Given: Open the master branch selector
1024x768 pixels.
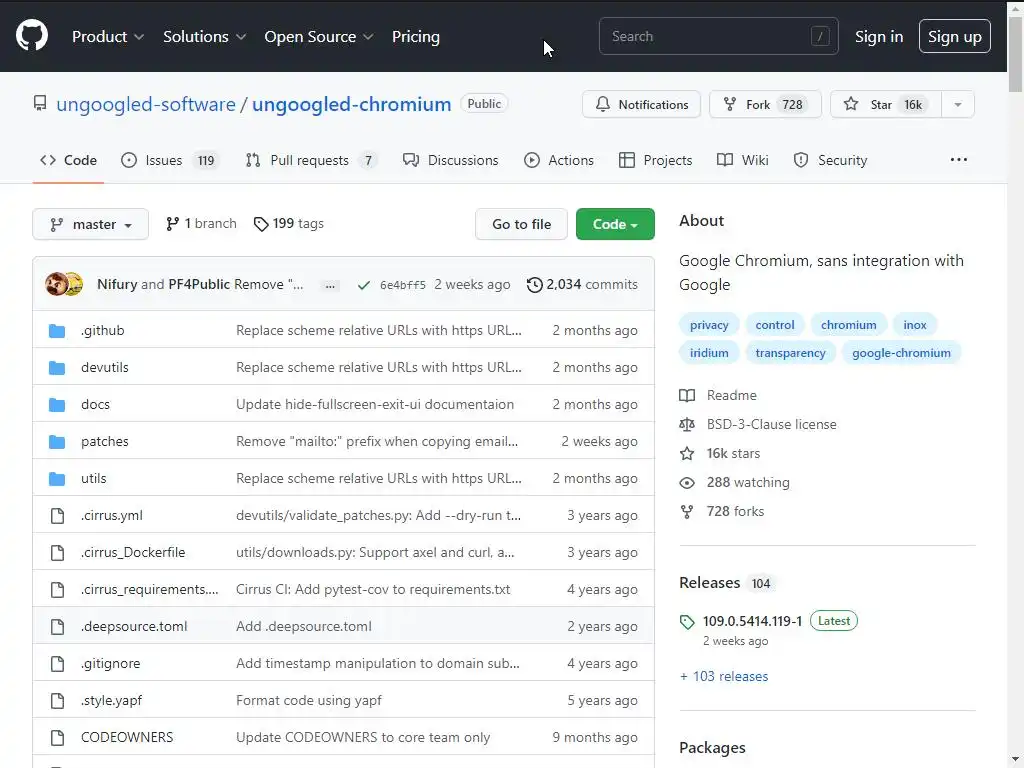Looking at the screenshot, I should coord(91,224).
